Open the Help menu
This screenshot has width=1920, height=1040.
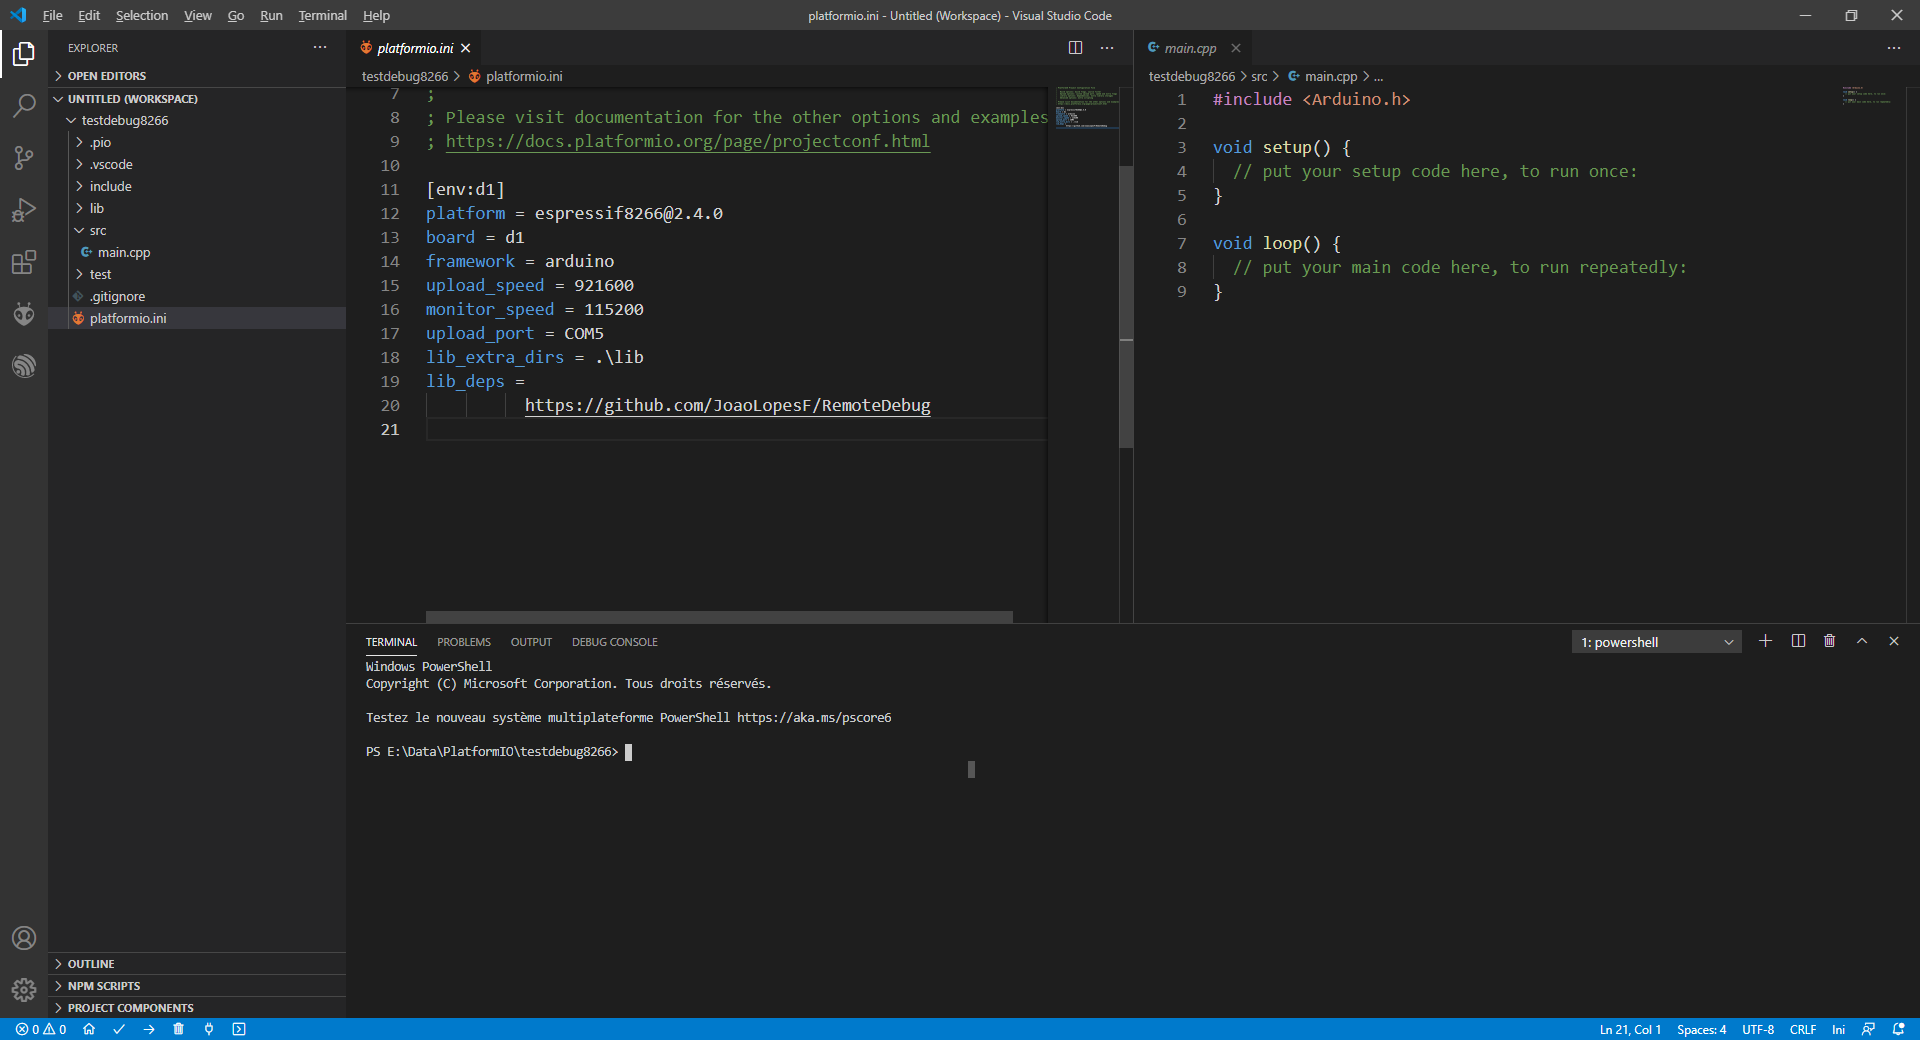point(376,15)
